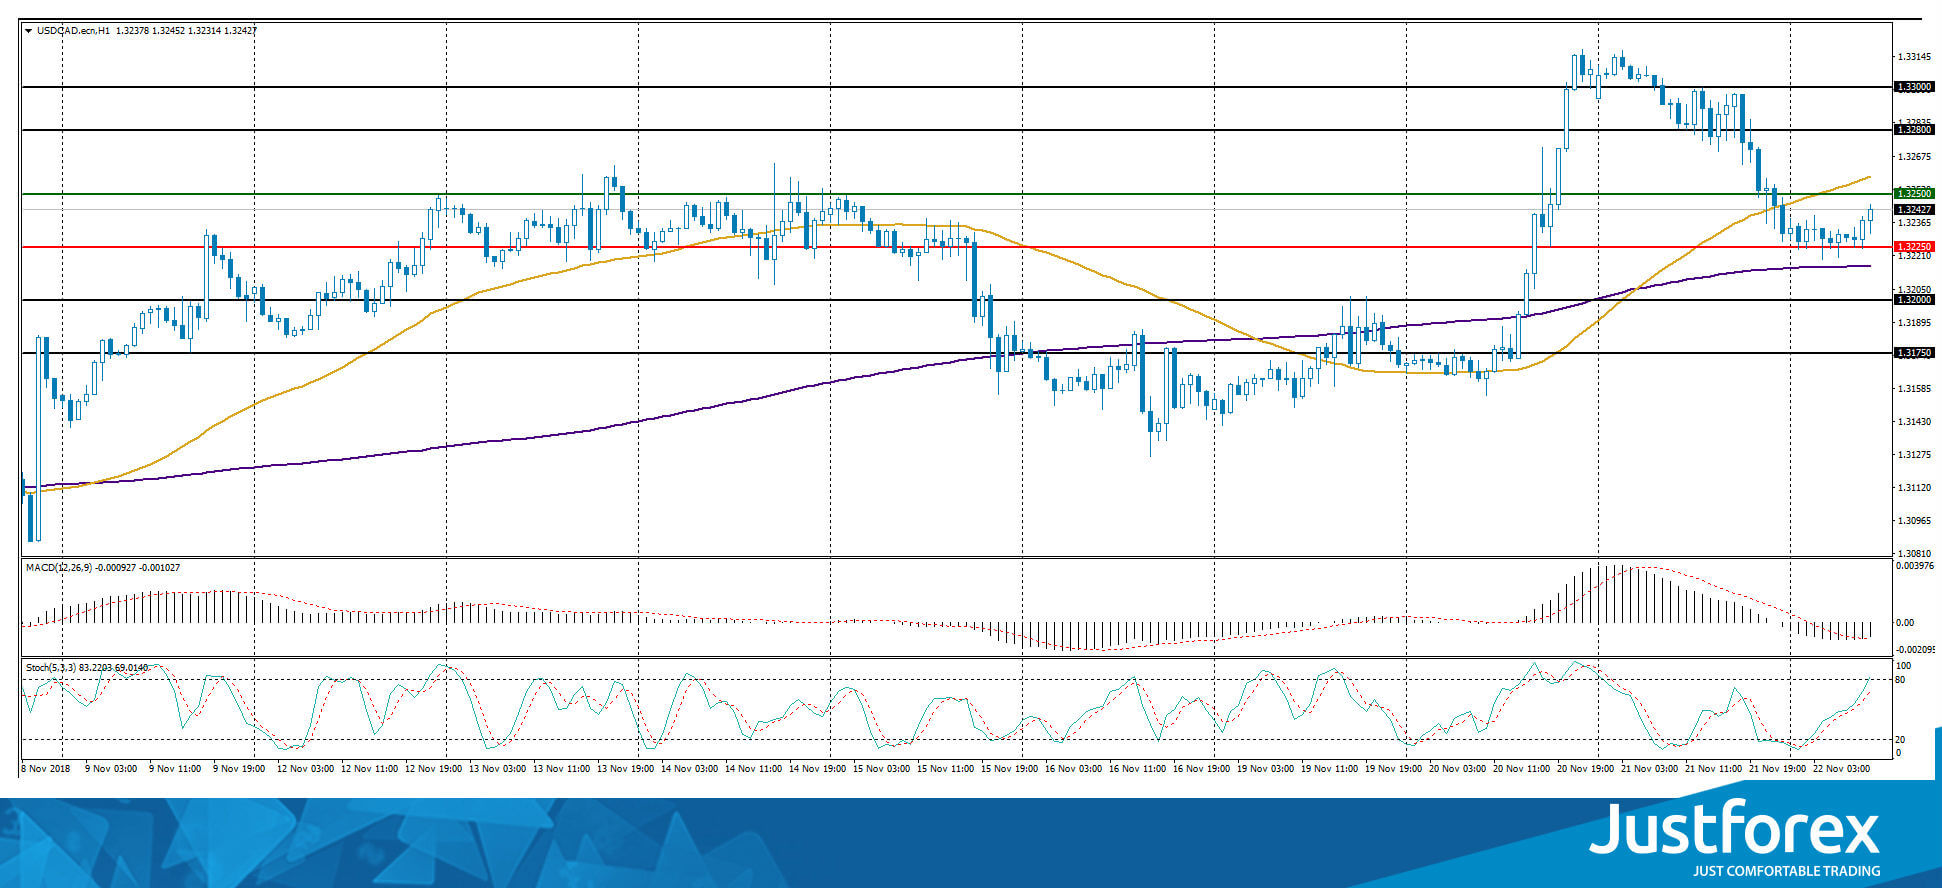
Task: Click the 12 Nov 11:00 time axis label
Action: [369, 769]
